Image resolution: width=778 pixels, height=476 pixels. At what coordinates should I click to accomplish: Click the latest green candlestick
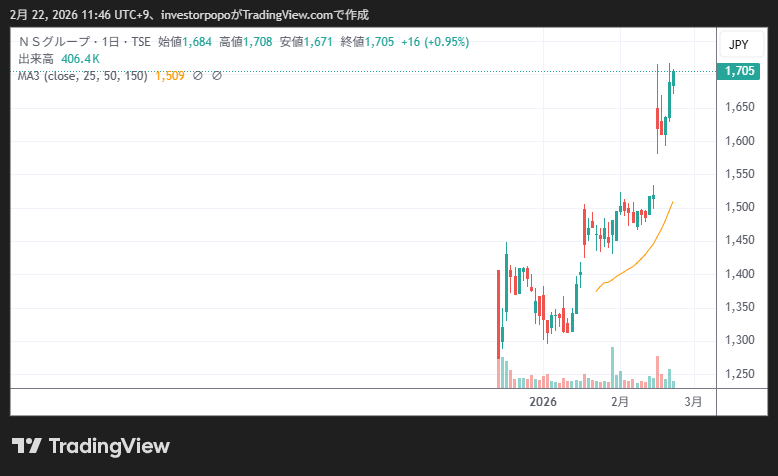(673, 80)
